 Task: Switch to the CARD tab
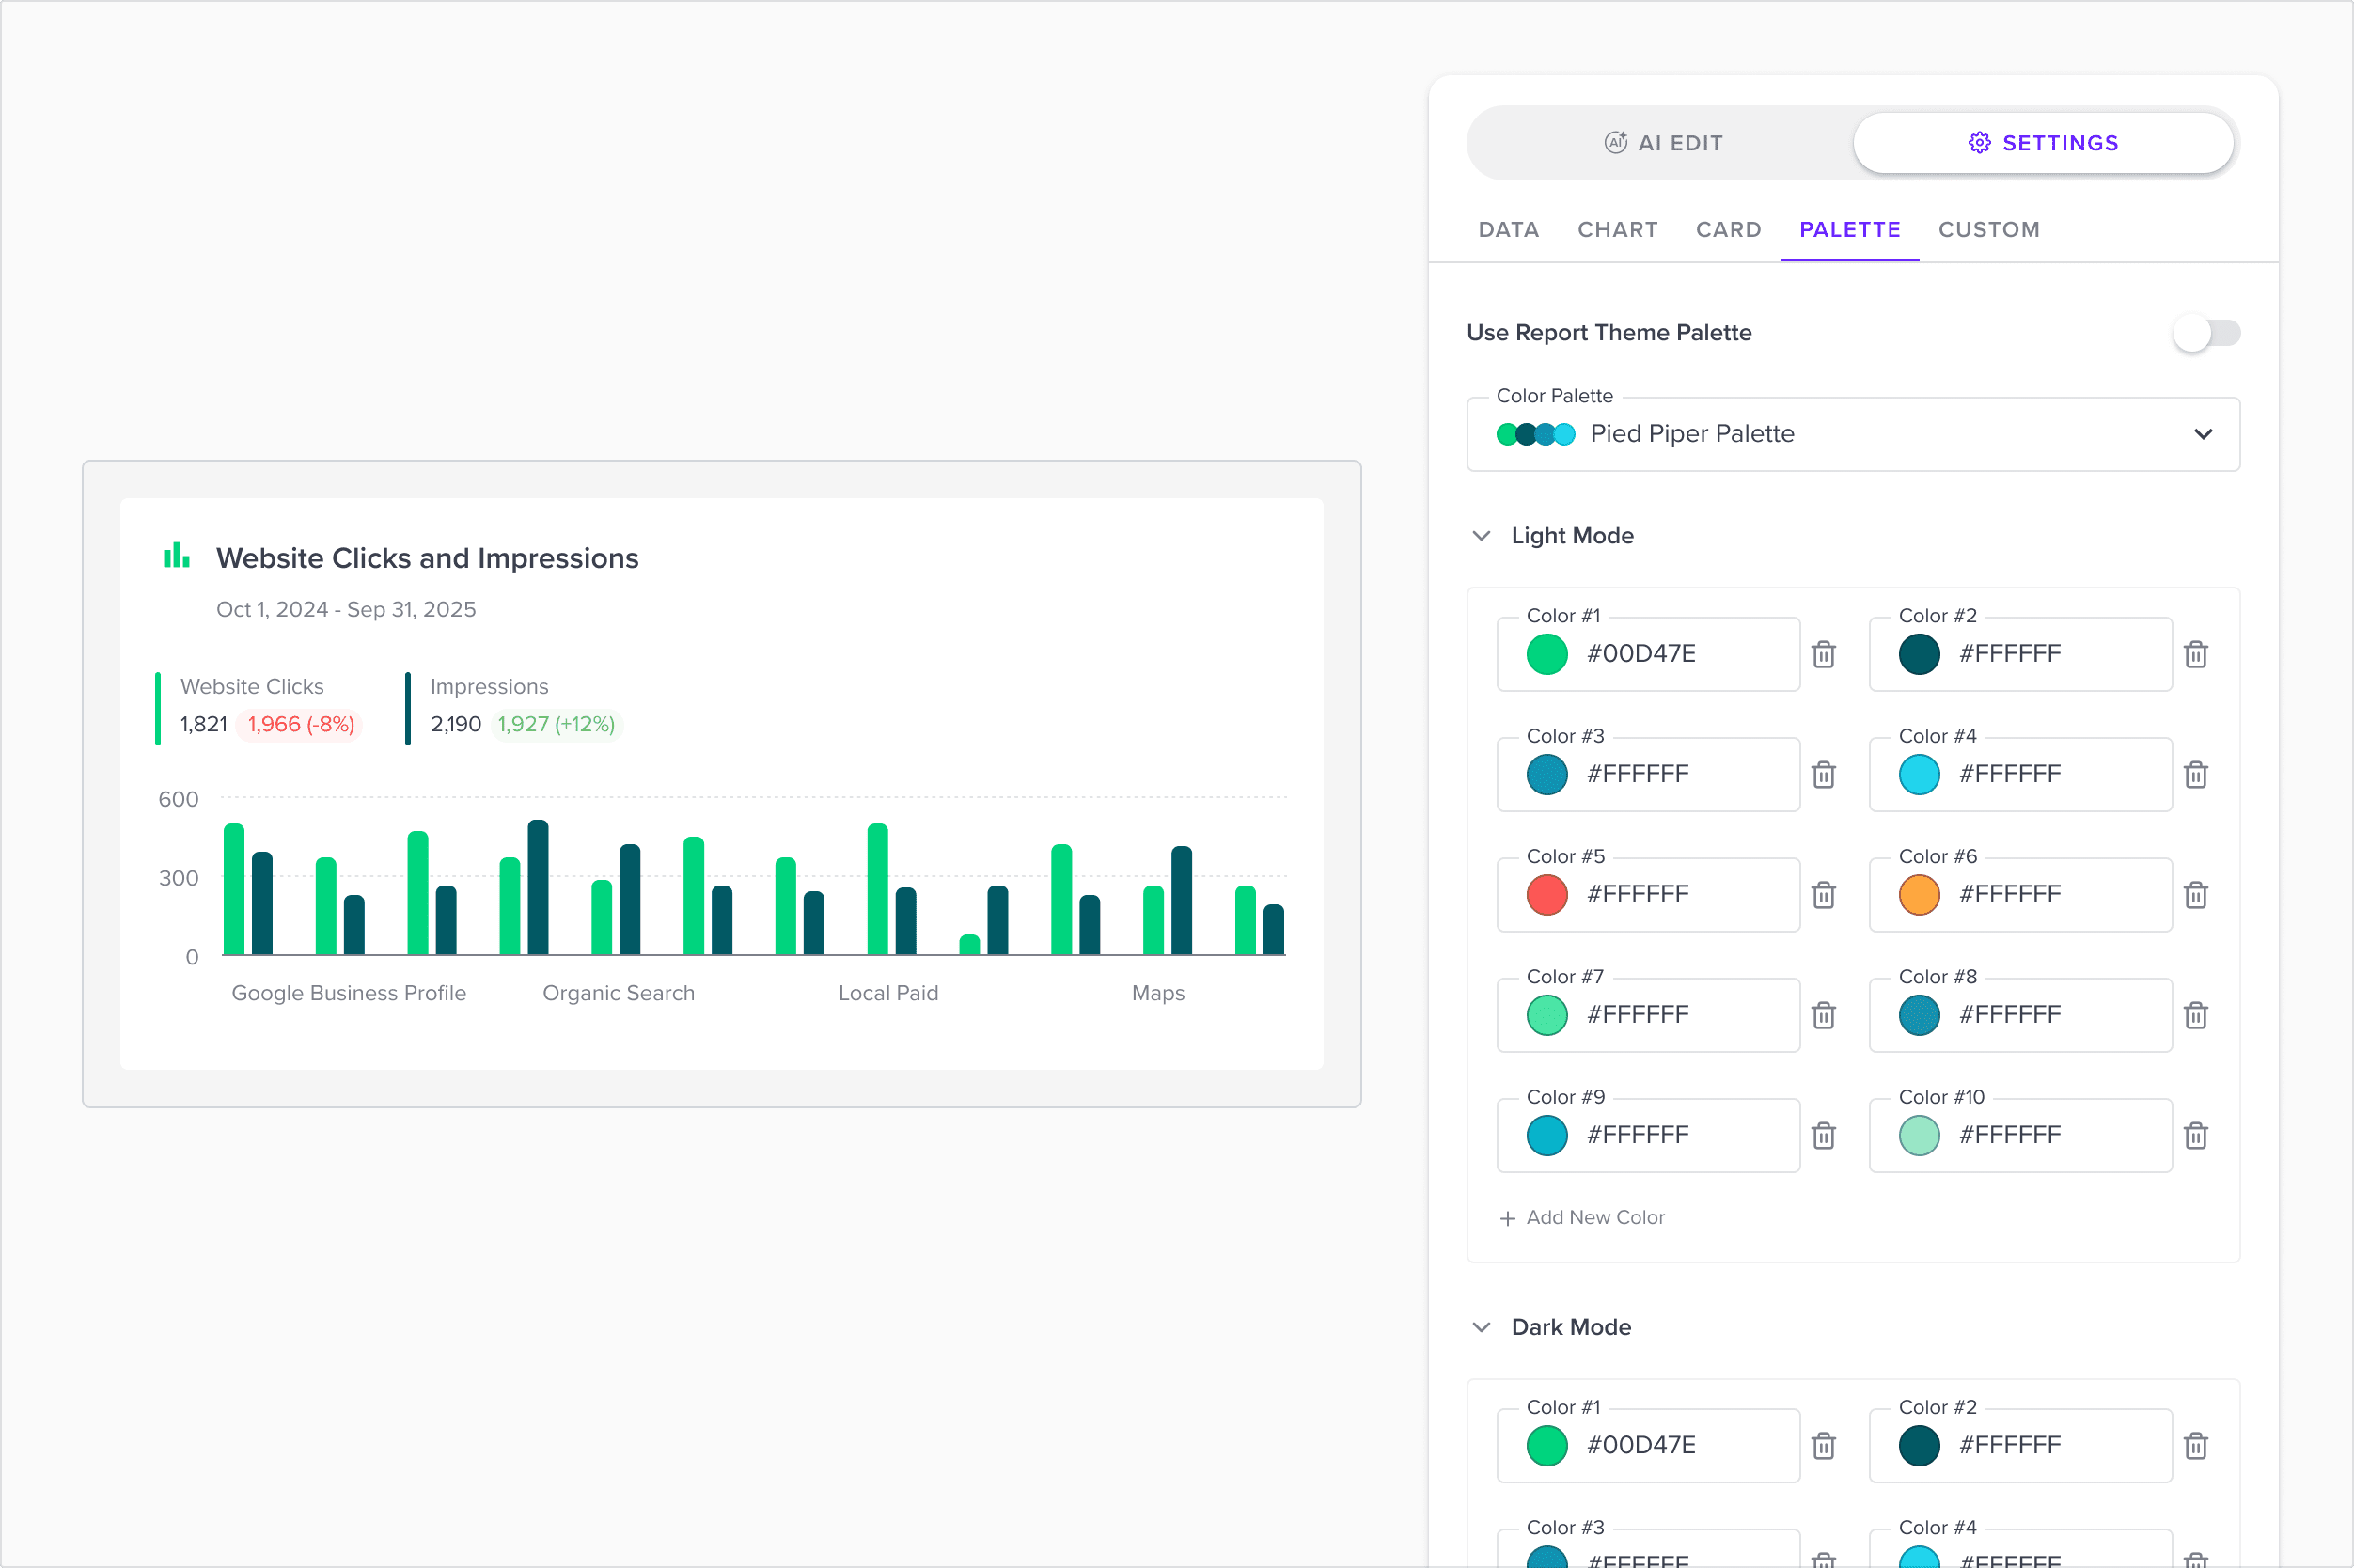coord(1728,230)
